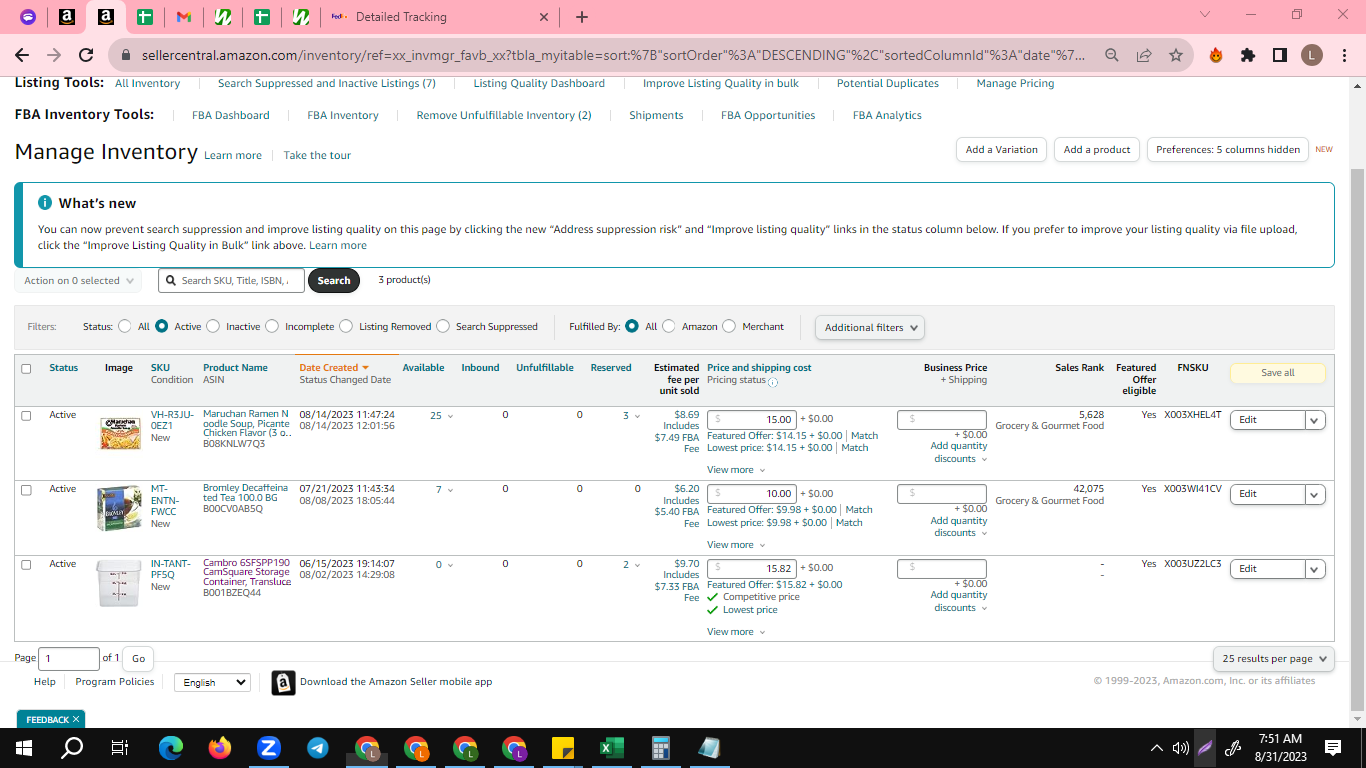Open the Chrome profile avatar L
This screenshot has height=768, width=1366.
[x=1312, y=56]
